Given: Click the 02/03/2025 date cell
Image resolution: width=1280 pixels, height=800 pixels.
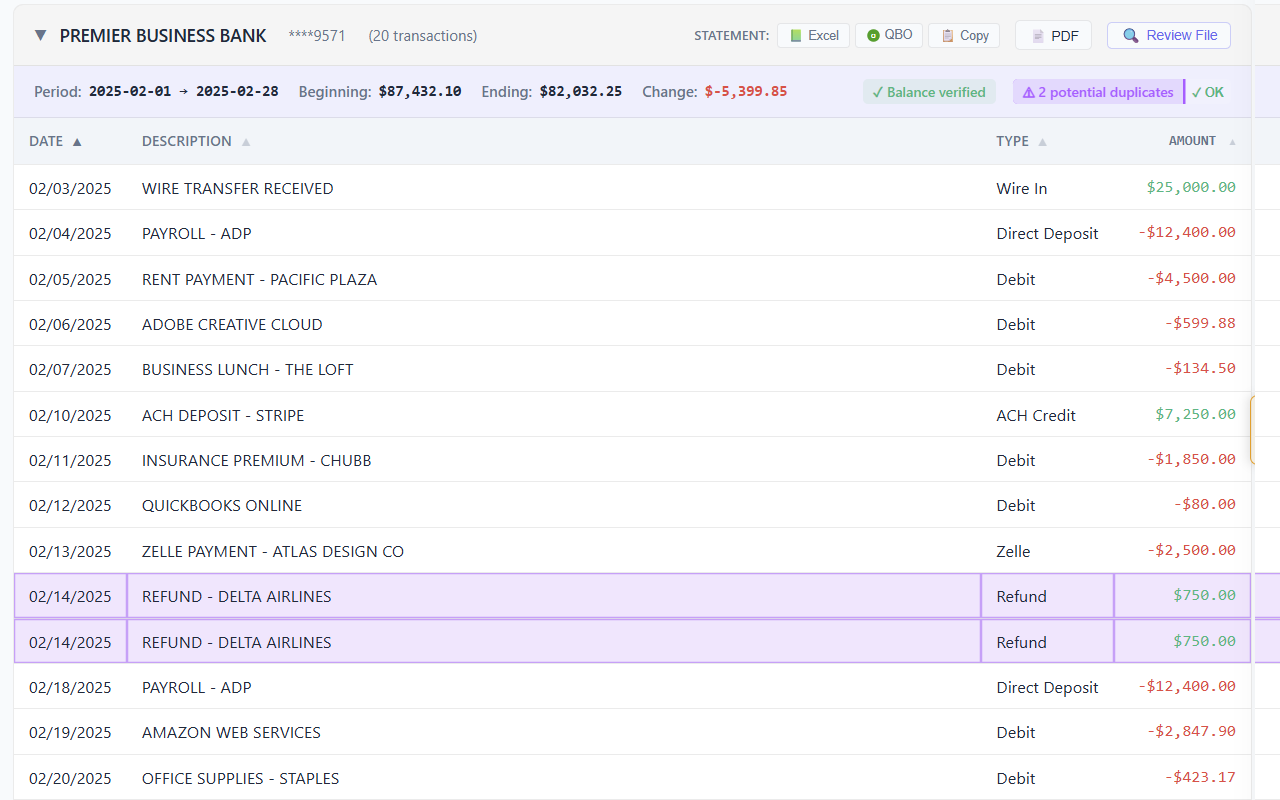Looking at the screenshot, I should click(70, 188).
